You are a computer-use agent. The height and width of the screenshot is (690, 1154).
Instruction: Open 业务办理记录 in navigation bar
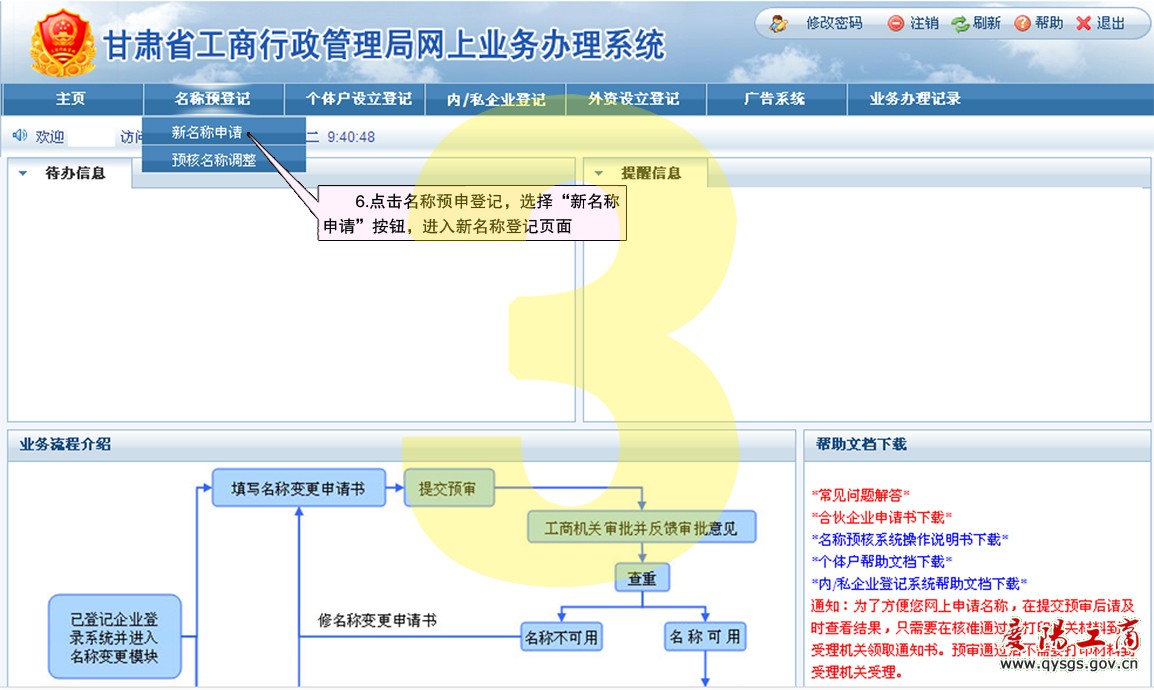[x=915, y=99]
